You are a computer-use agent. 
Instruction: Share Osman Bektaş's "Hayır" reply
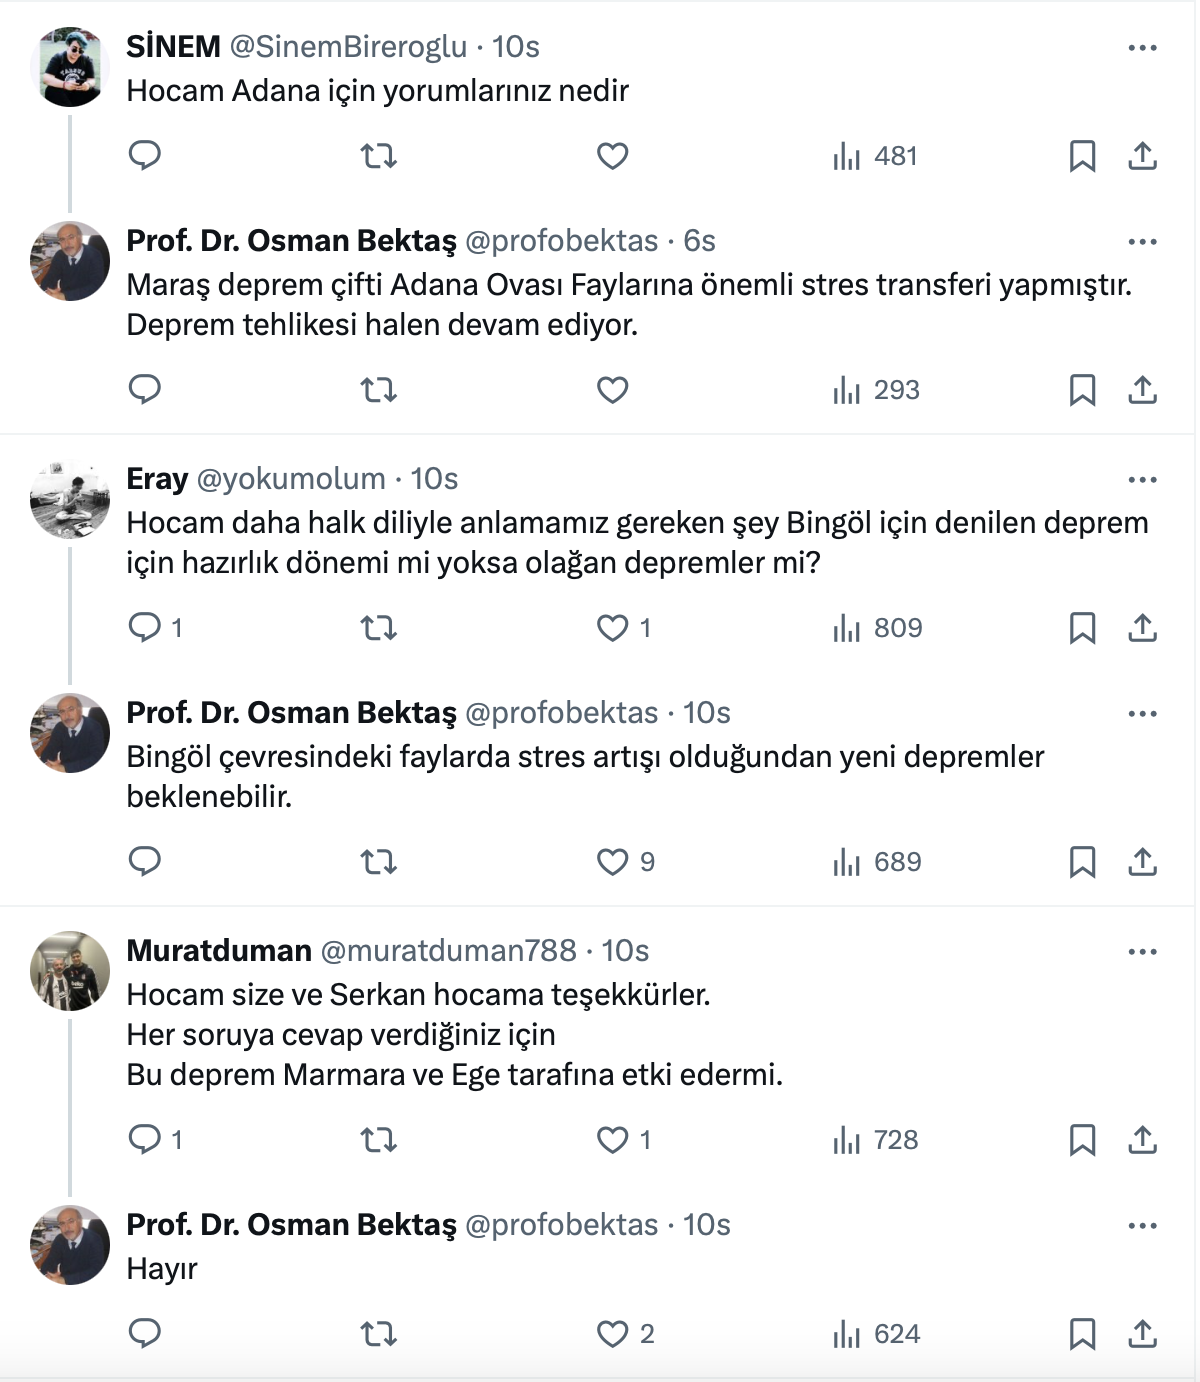(x=1142, y=1334)
